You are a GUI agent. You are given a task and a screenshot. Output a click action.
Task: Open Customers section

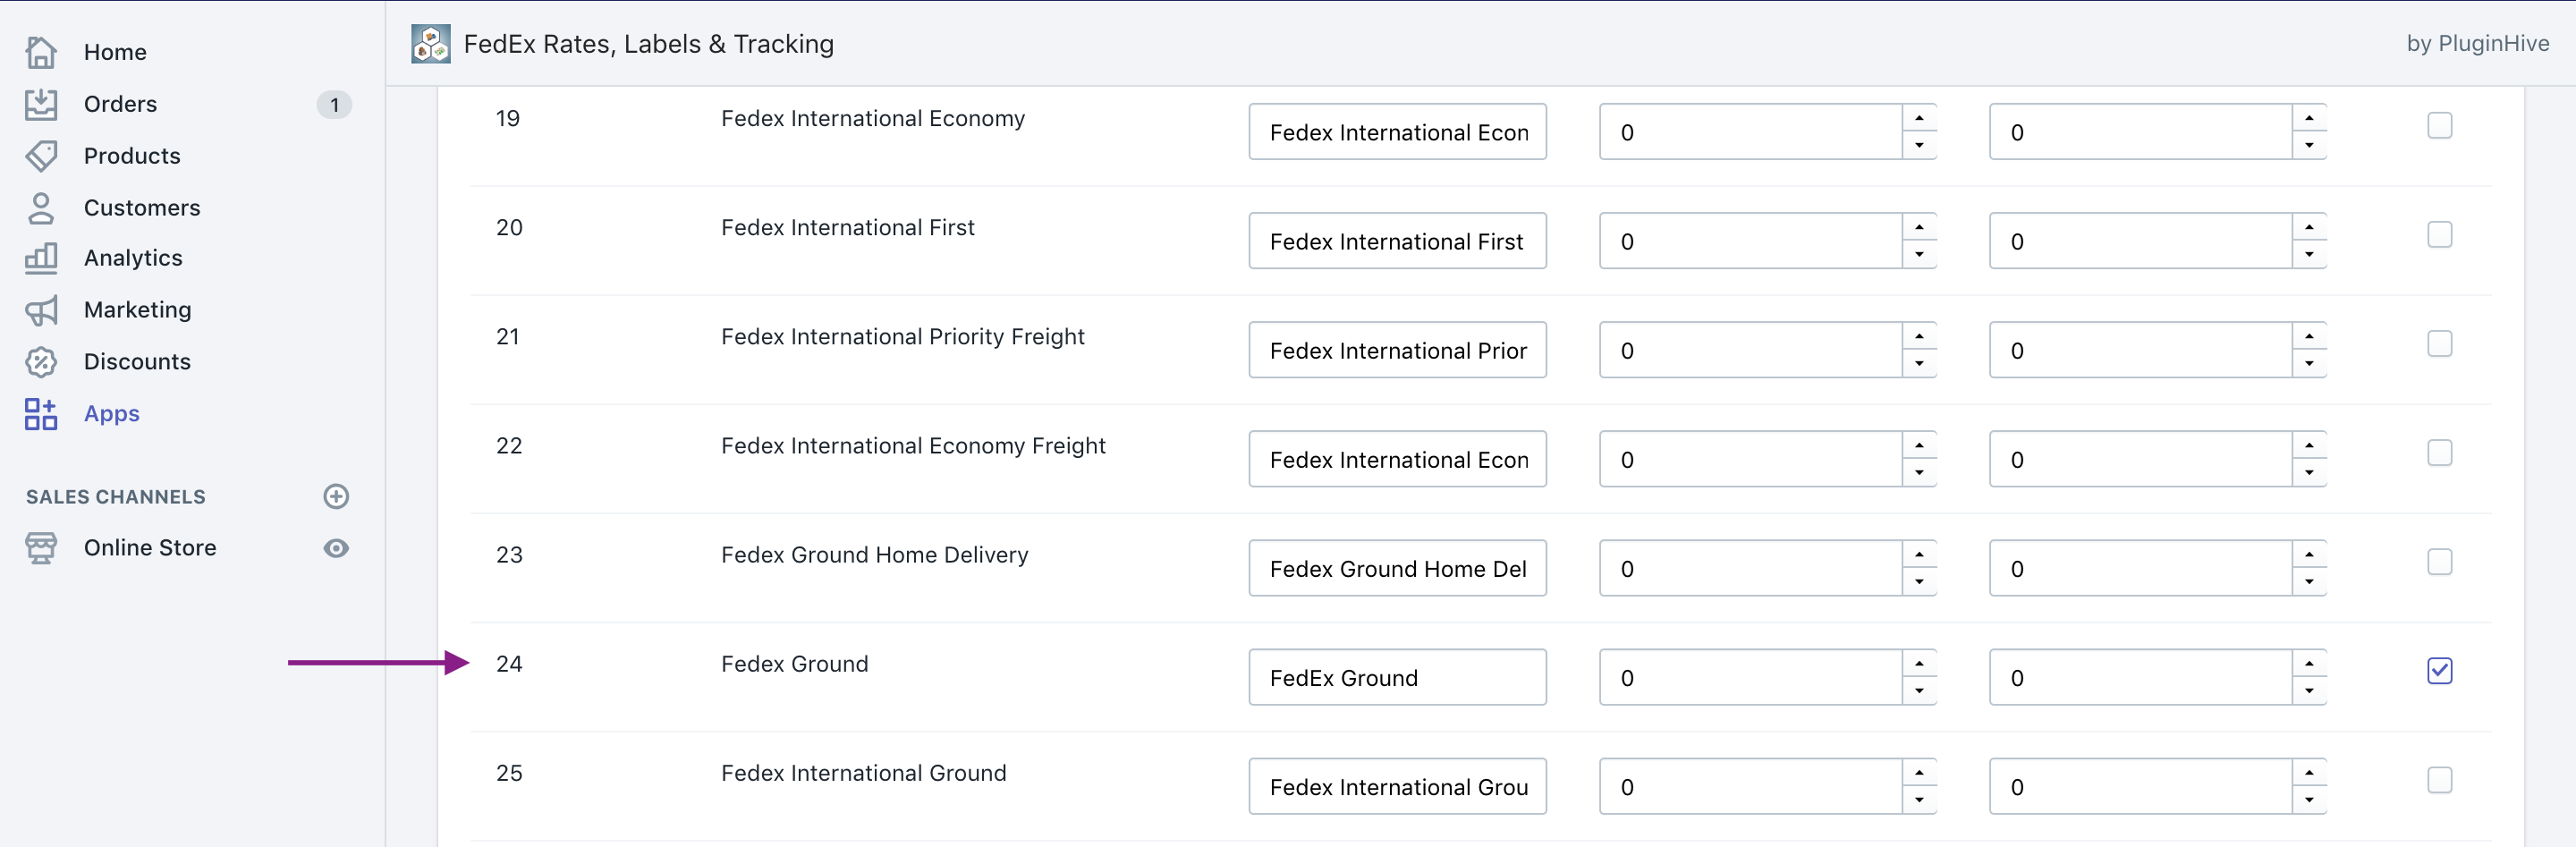(x=142, y=208)
